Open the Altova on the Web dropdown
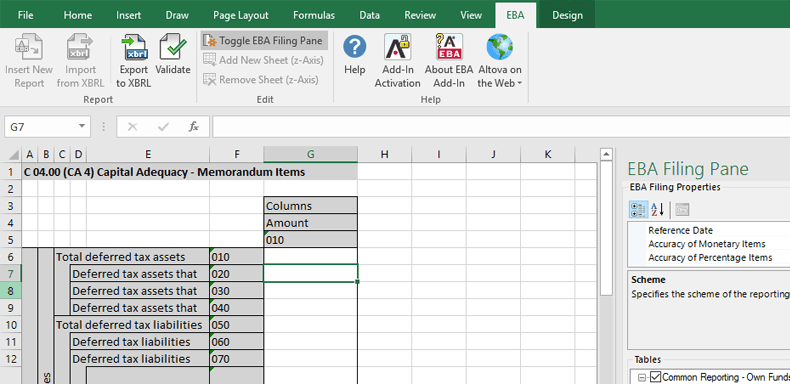Screen dimensions: 790x384 [500, 60]
